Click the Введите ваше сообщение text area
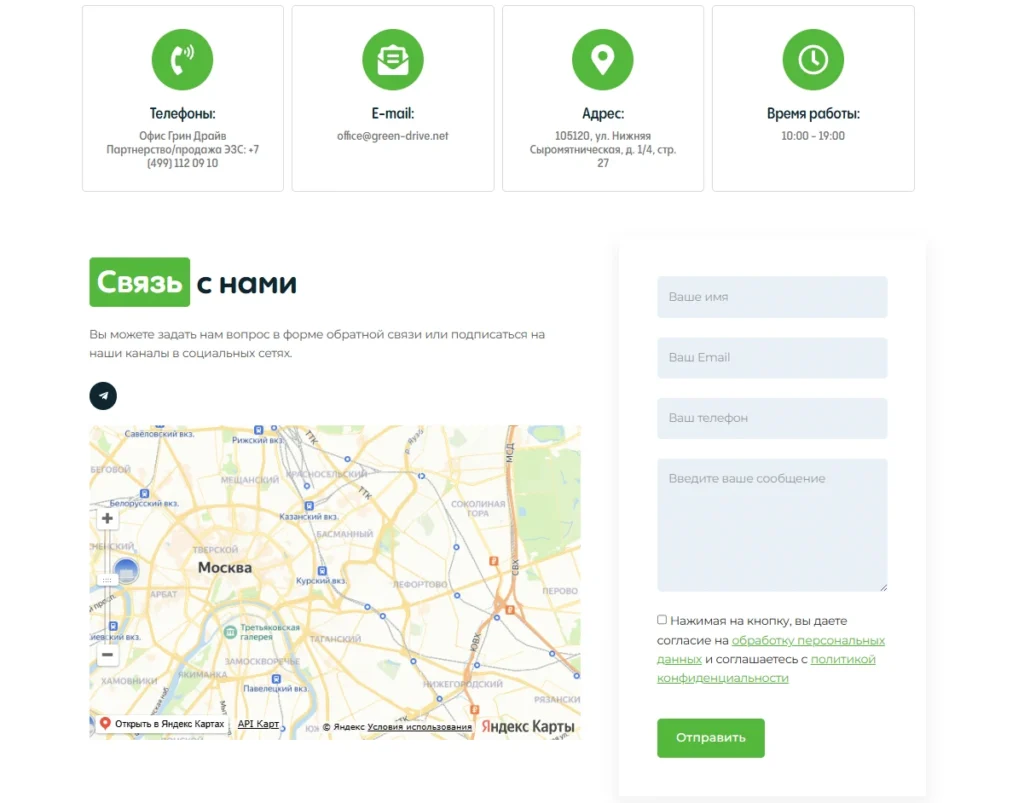 (772, 525)
